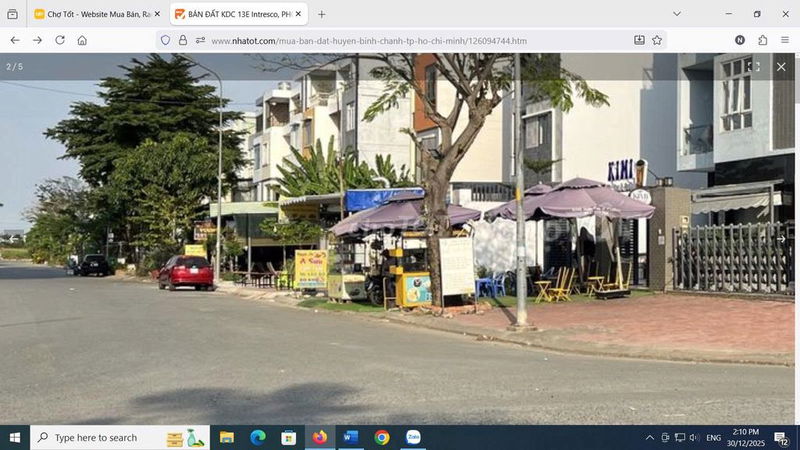Show hidden system tray icons
The width and height of the screenshot is (800, 450).
pos(649,438)
